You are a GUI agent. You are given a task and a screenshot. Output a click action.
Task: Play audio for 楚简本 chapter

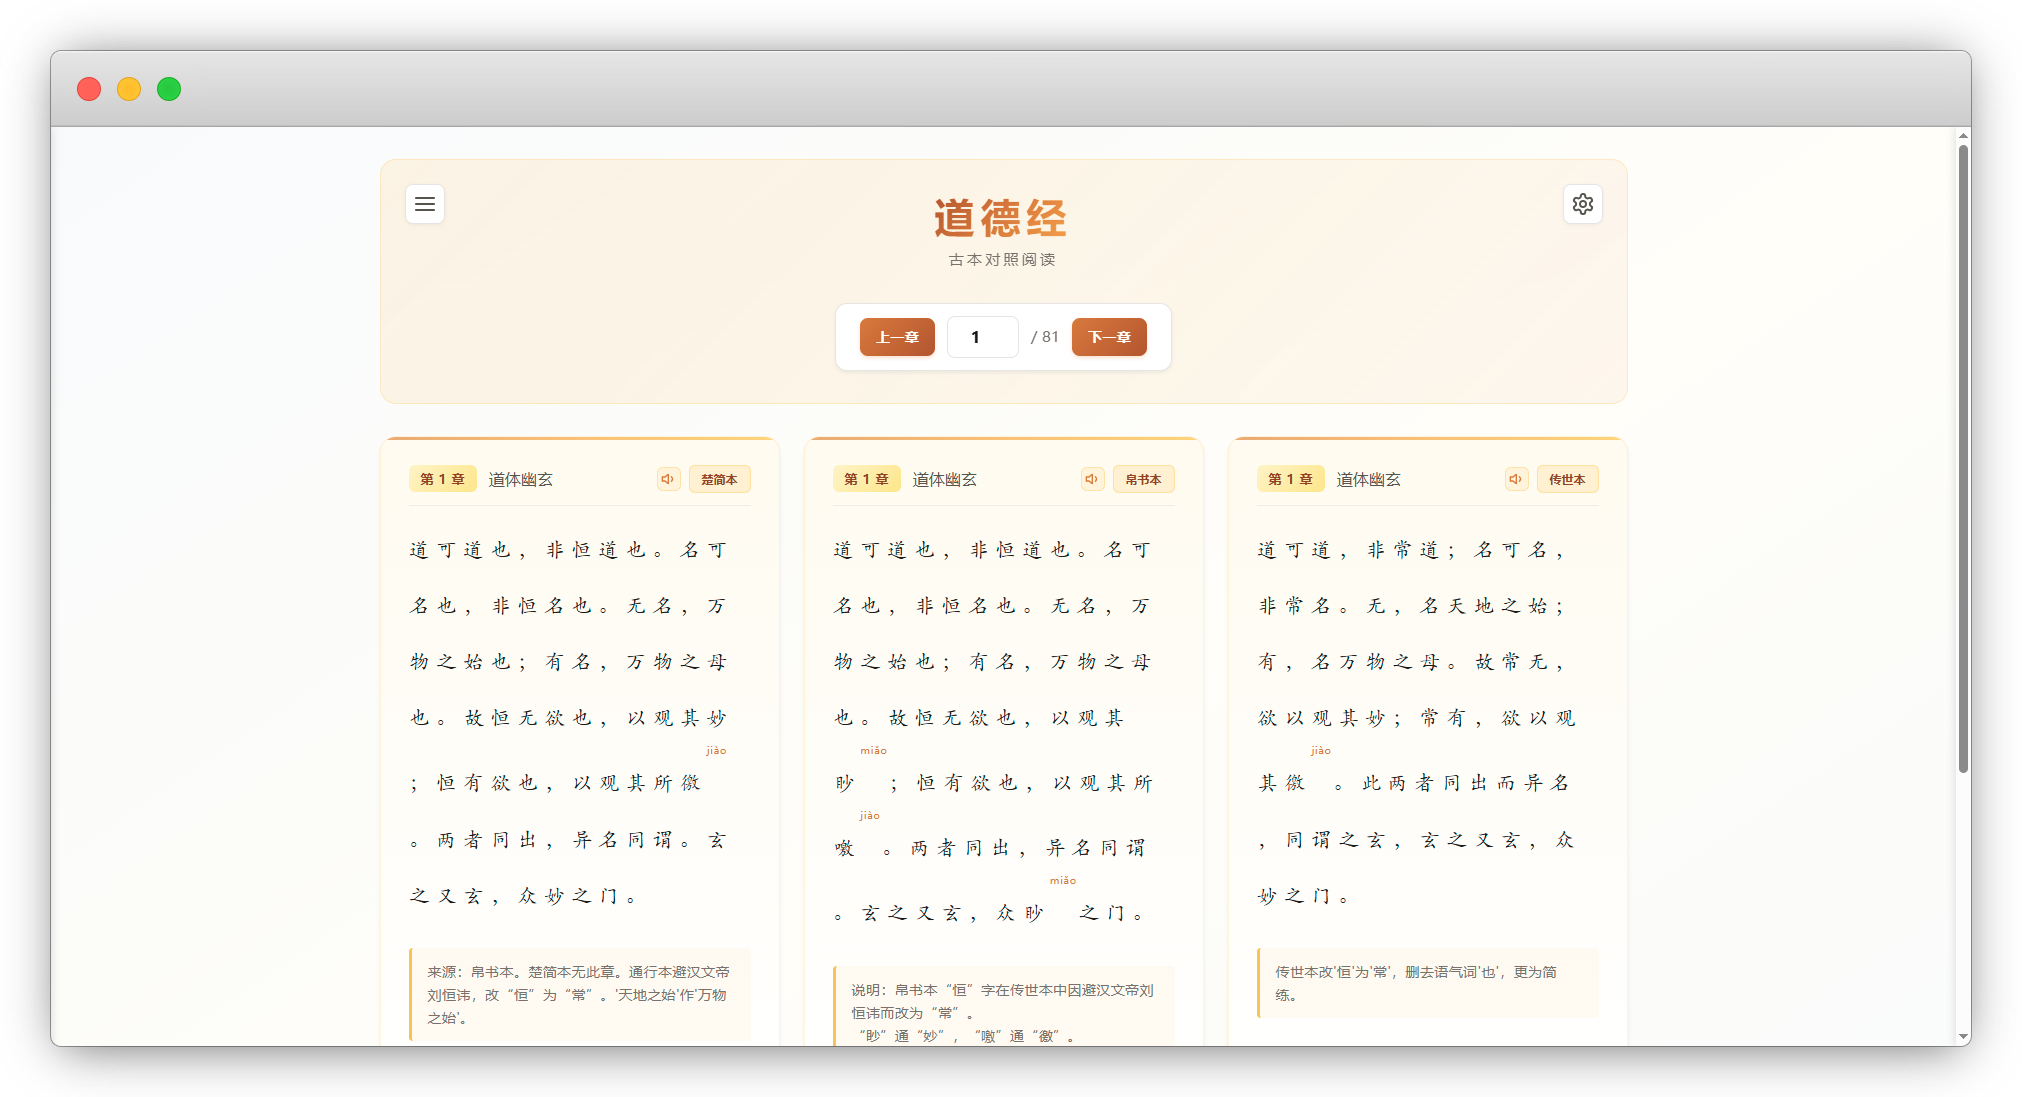tap(668, 479)
